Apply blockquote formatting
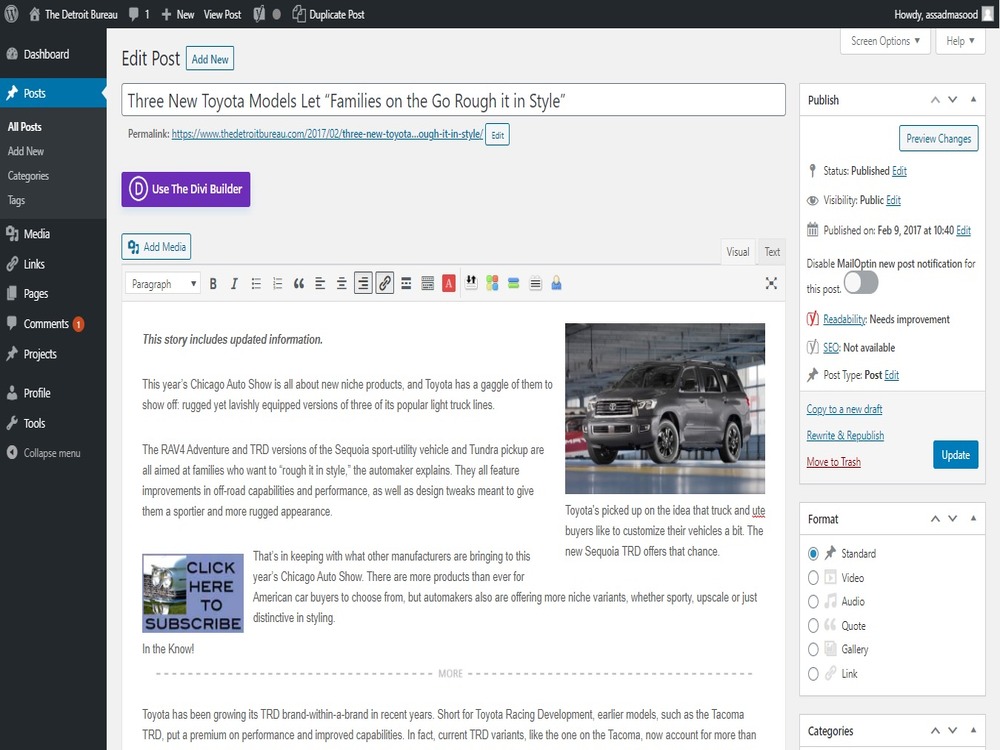1000x750 pixels. pyautogui.click(x=298, y=284)
